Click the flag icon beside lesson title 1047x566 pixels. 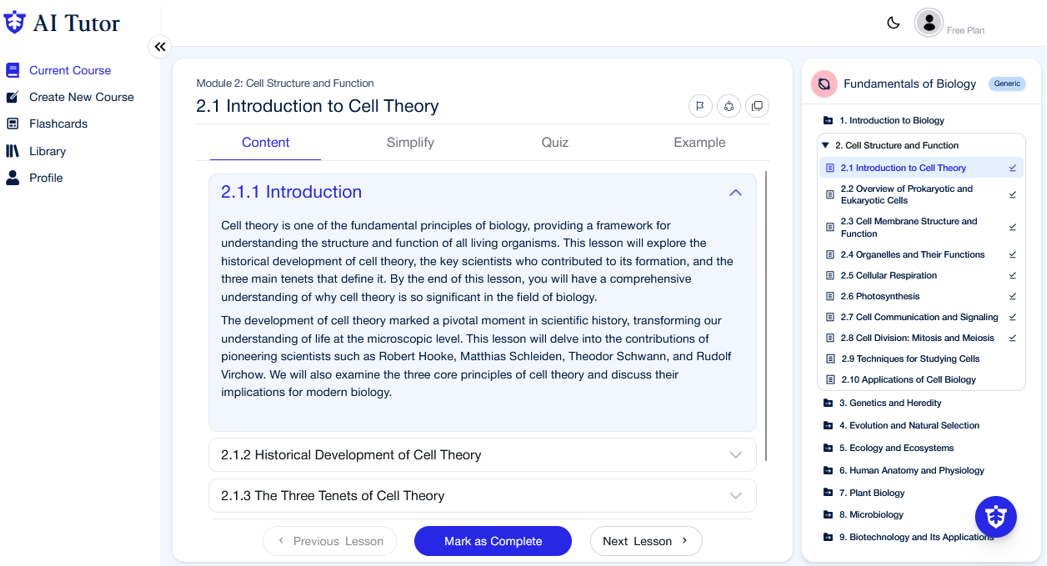point(700,106)
